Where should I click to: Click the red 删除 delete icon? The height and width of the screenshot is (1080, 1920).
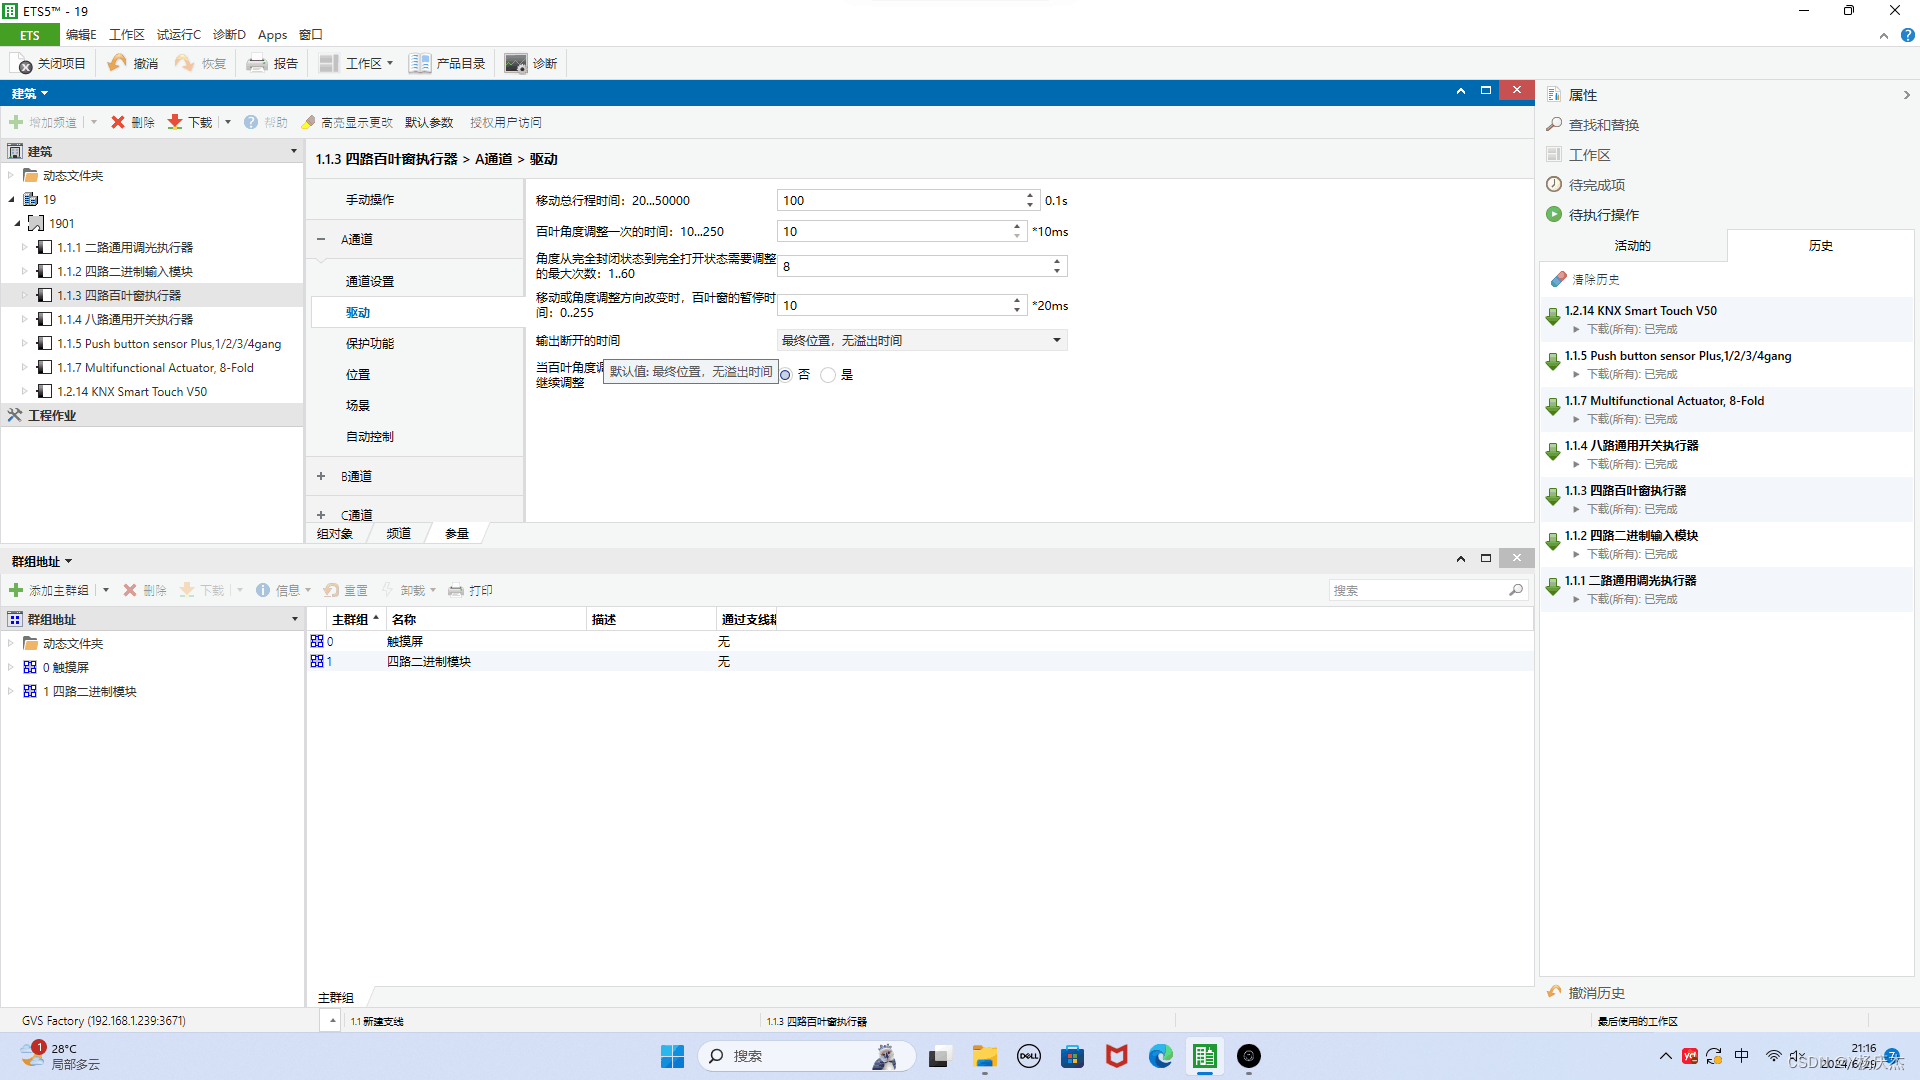click(118, 122)
